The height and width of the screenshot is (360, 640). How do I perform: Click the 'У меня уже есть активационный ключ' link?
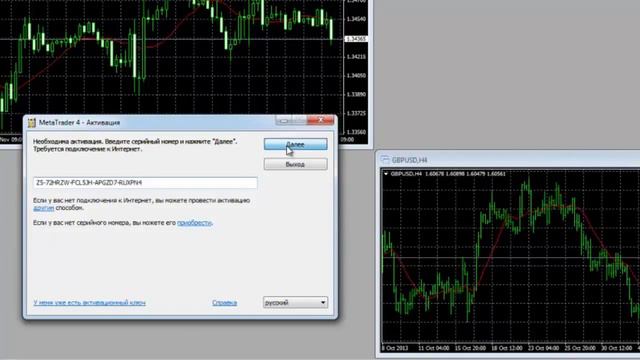(89, 302)
